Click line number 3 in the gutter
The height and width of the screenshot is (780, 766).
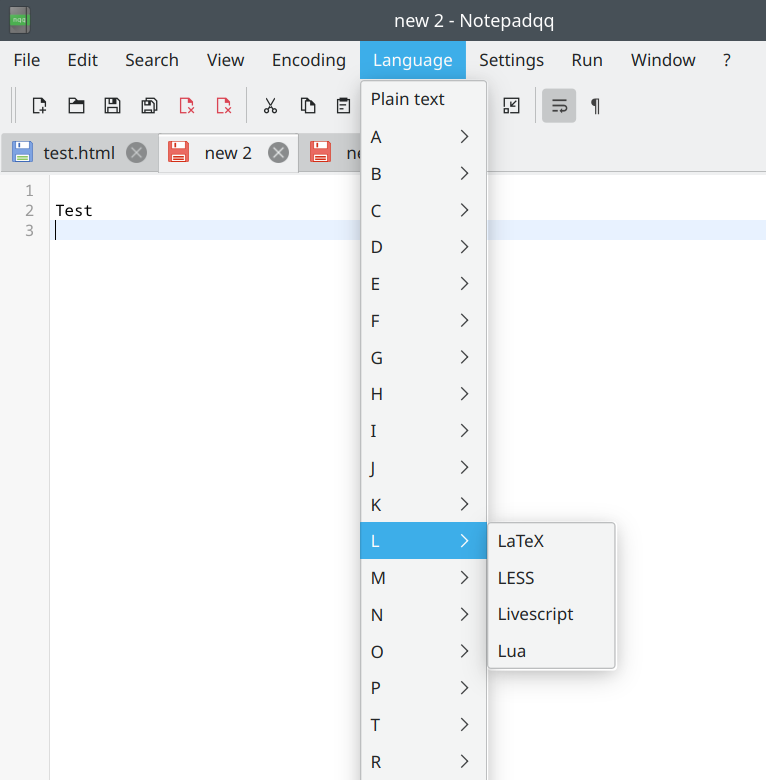click(29, 231)
